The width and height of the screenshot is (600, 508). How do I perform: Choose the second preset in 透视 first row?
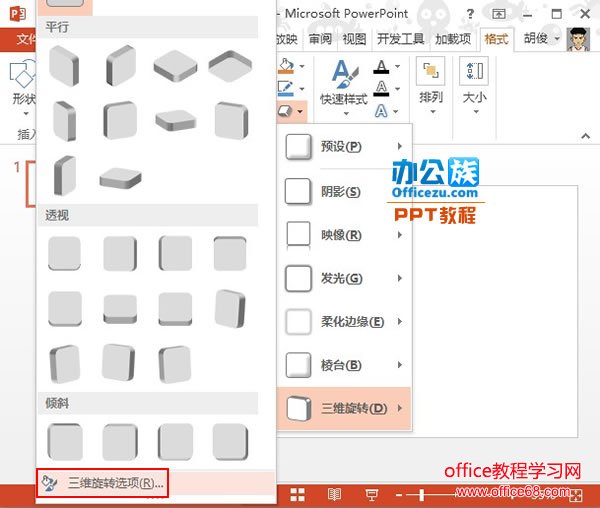(x=120, y=253)
